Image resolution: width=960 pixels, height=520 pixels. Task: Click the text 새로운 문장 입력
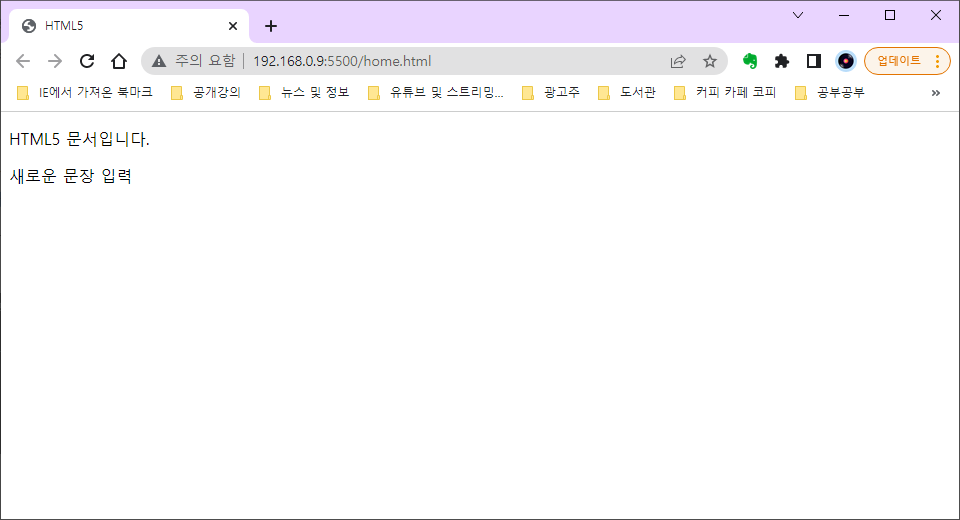[71, 176]
